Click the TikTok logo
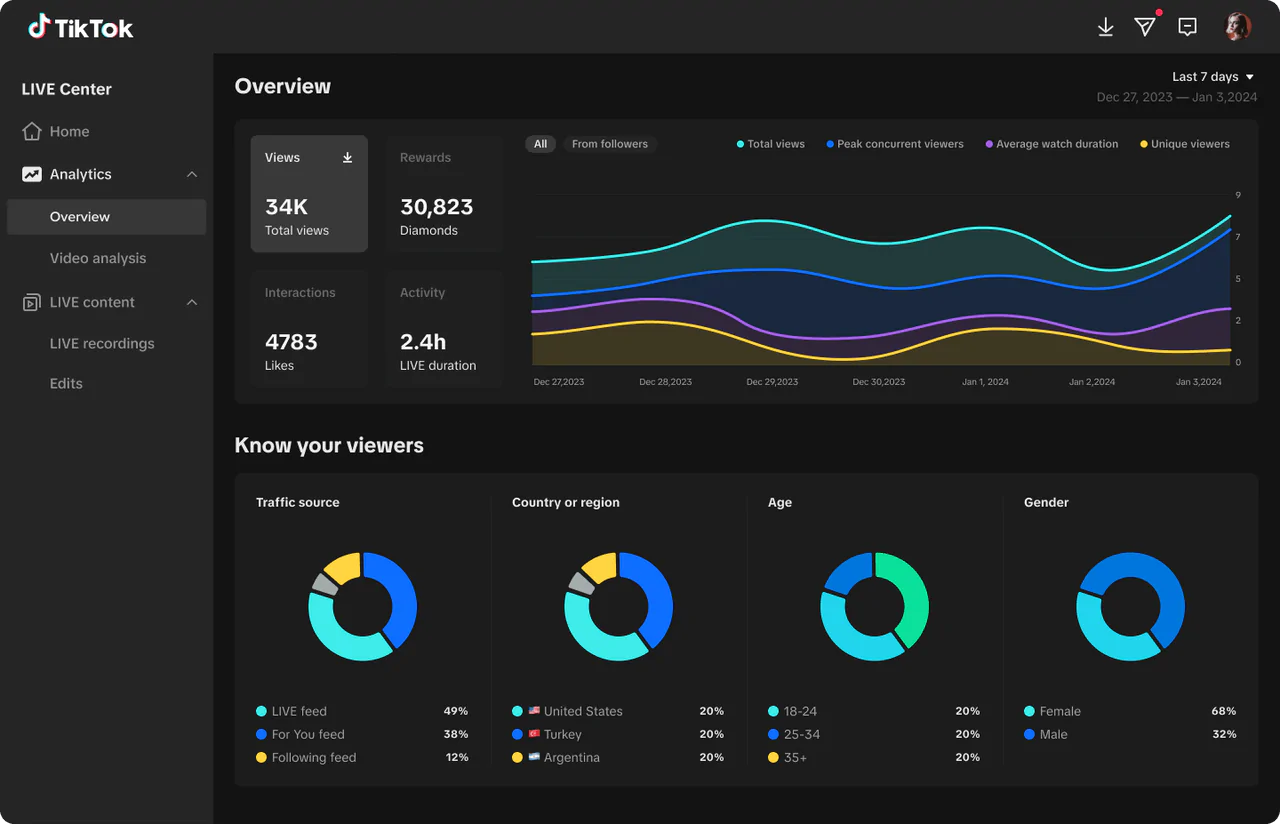Viewport: 1280px width, 824px height. (80, 27)
